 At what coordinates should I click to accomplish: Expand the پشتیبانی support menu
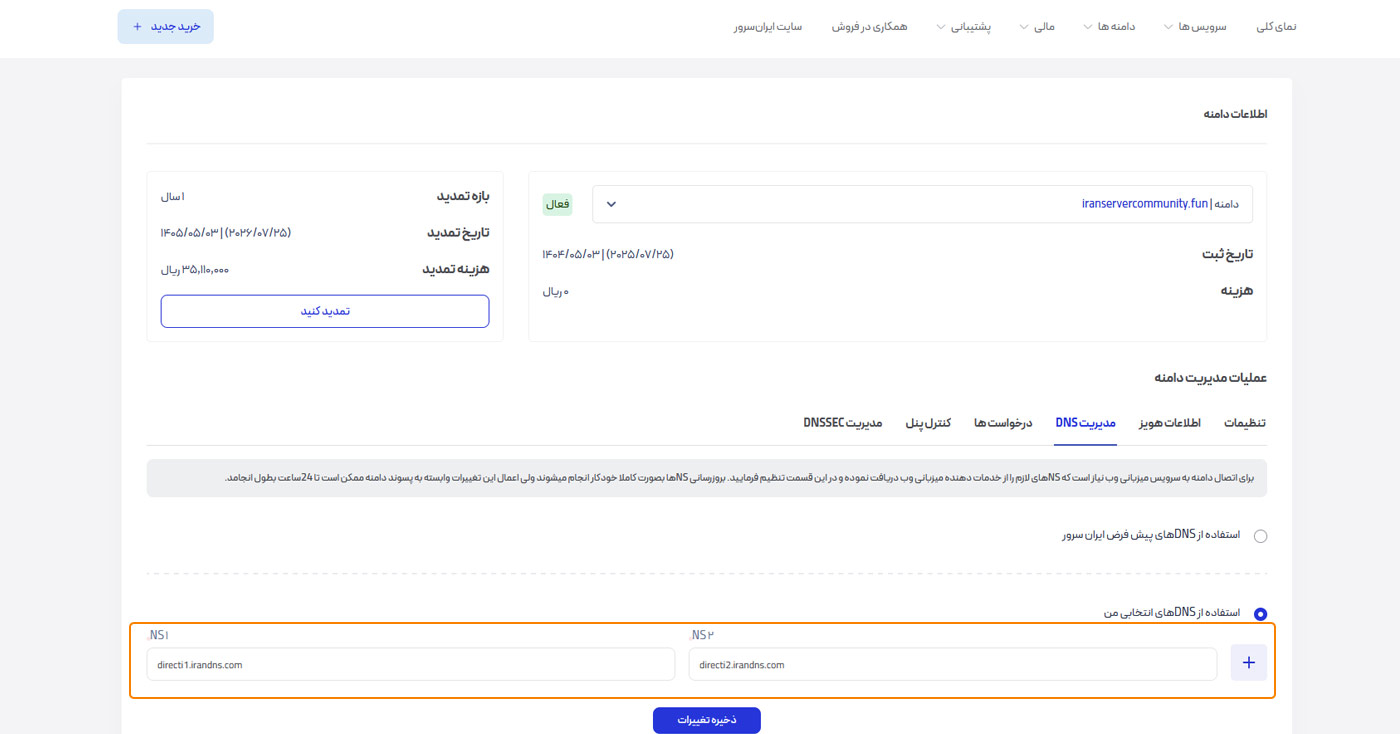point(962,27)
